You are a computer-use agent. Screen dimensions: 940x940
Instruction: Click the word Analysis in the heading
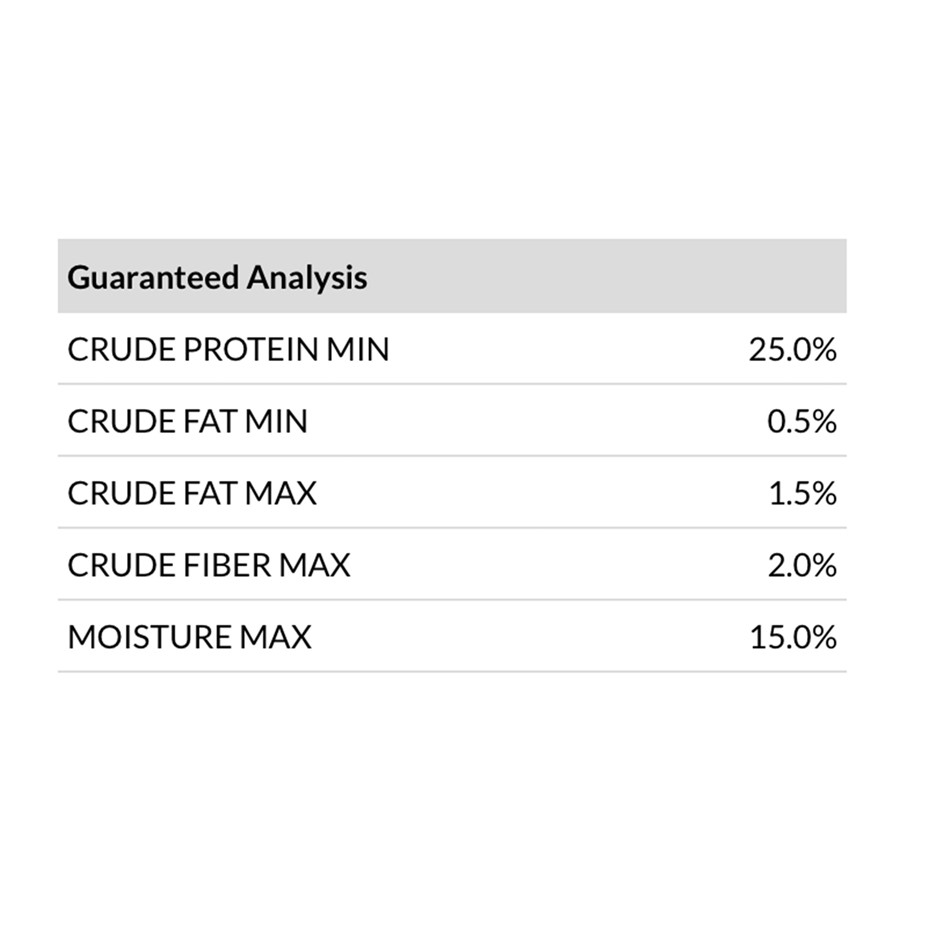307,277
